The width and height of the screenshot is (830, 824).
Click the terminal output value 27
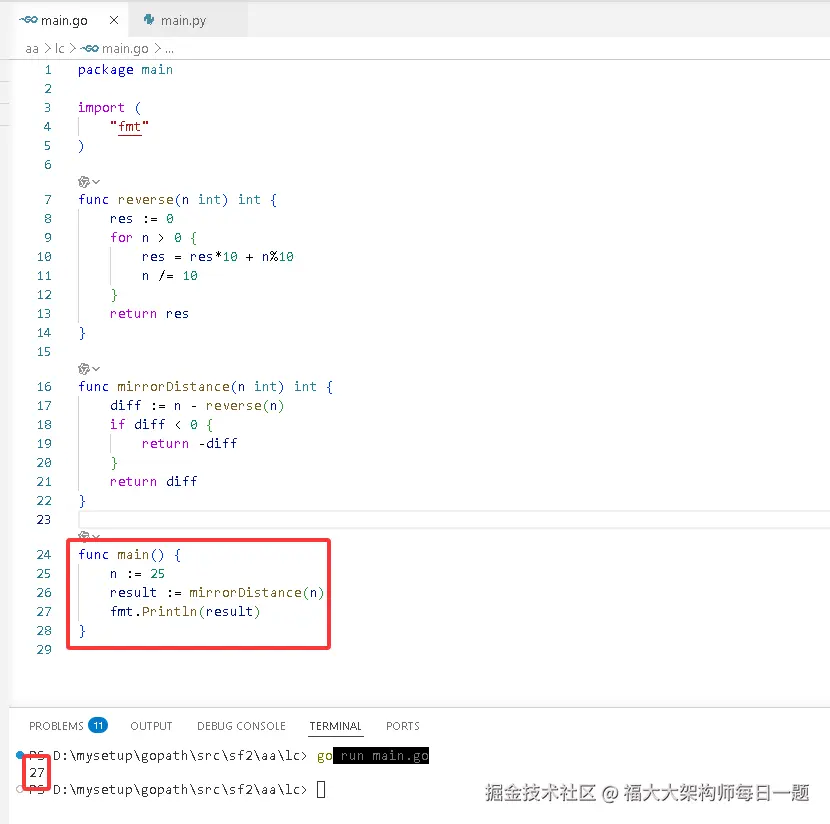pos(37,773)
